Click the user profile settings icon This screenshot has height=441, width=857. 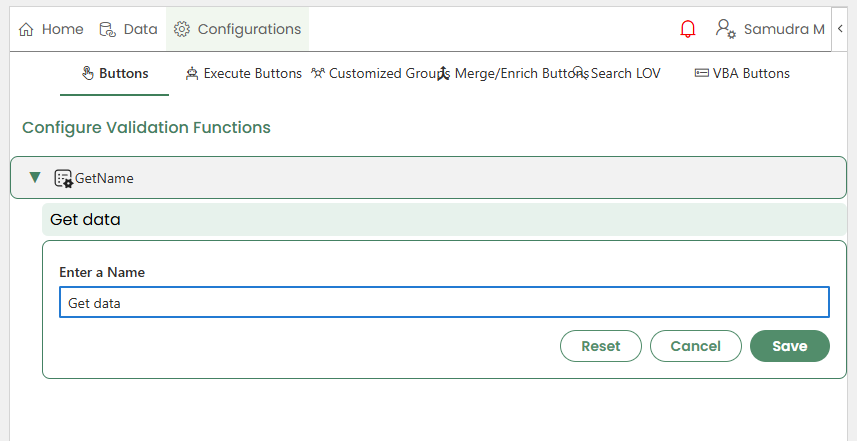tap(726, 29)
